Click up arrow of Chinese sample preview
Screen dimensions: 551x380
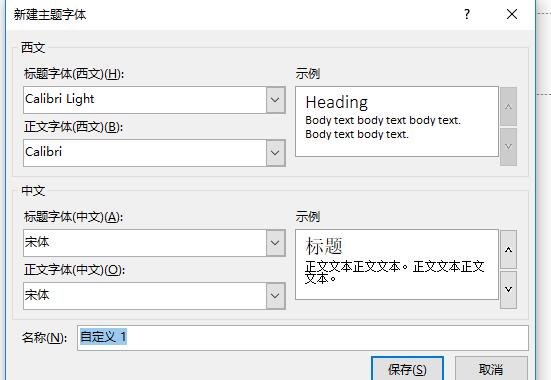508,250
